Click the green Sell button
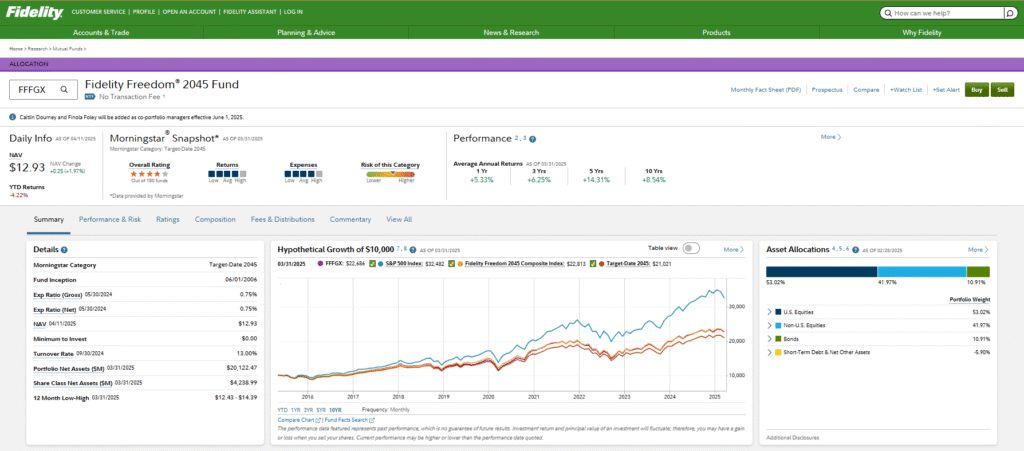1024x451 pixels. [1002, 90]
